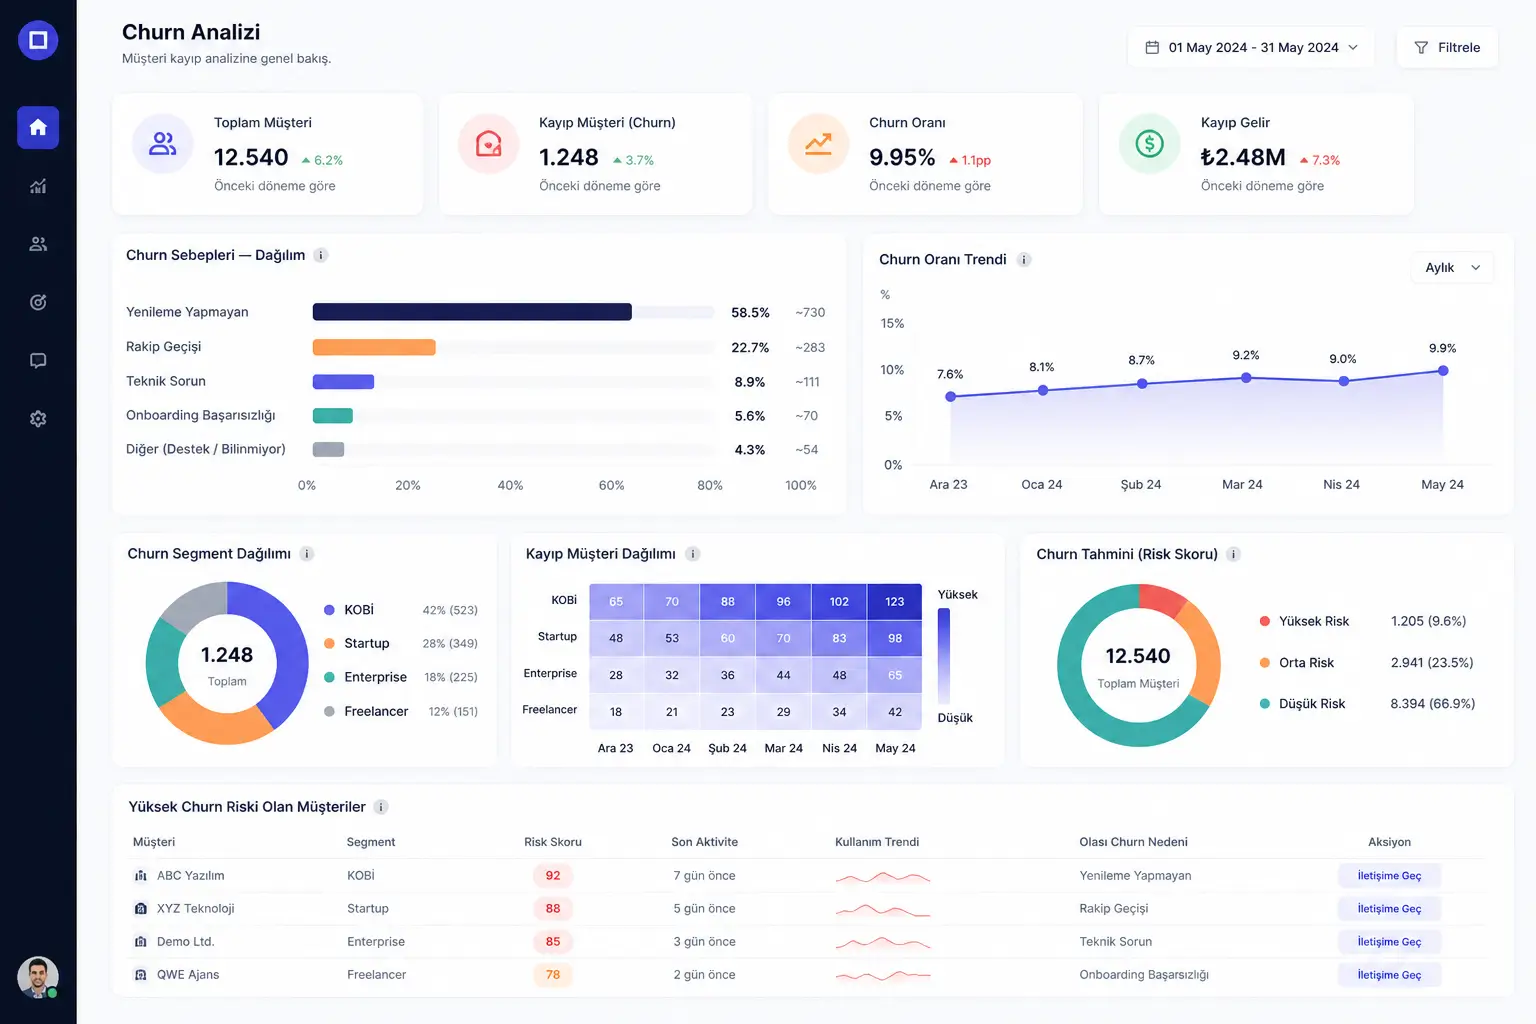This screenshot has width=1536, height=1024.
Task: Open the customers sidebar icon
Action: point(38,244)
